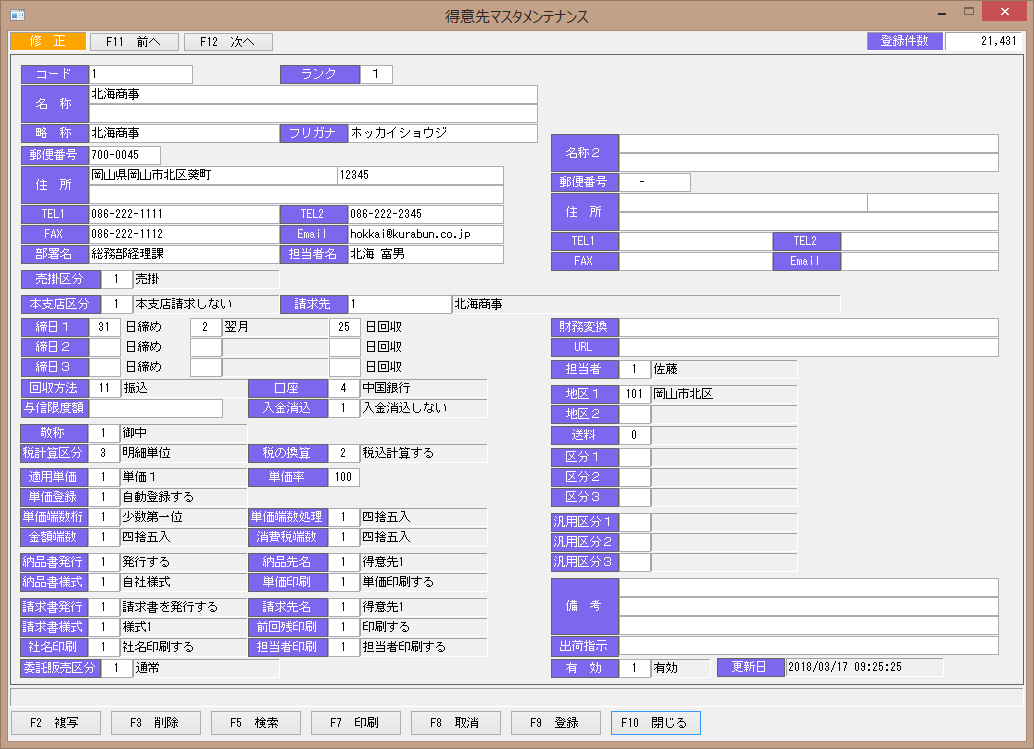Click the first 備考 remarks line

pos(808,587)
